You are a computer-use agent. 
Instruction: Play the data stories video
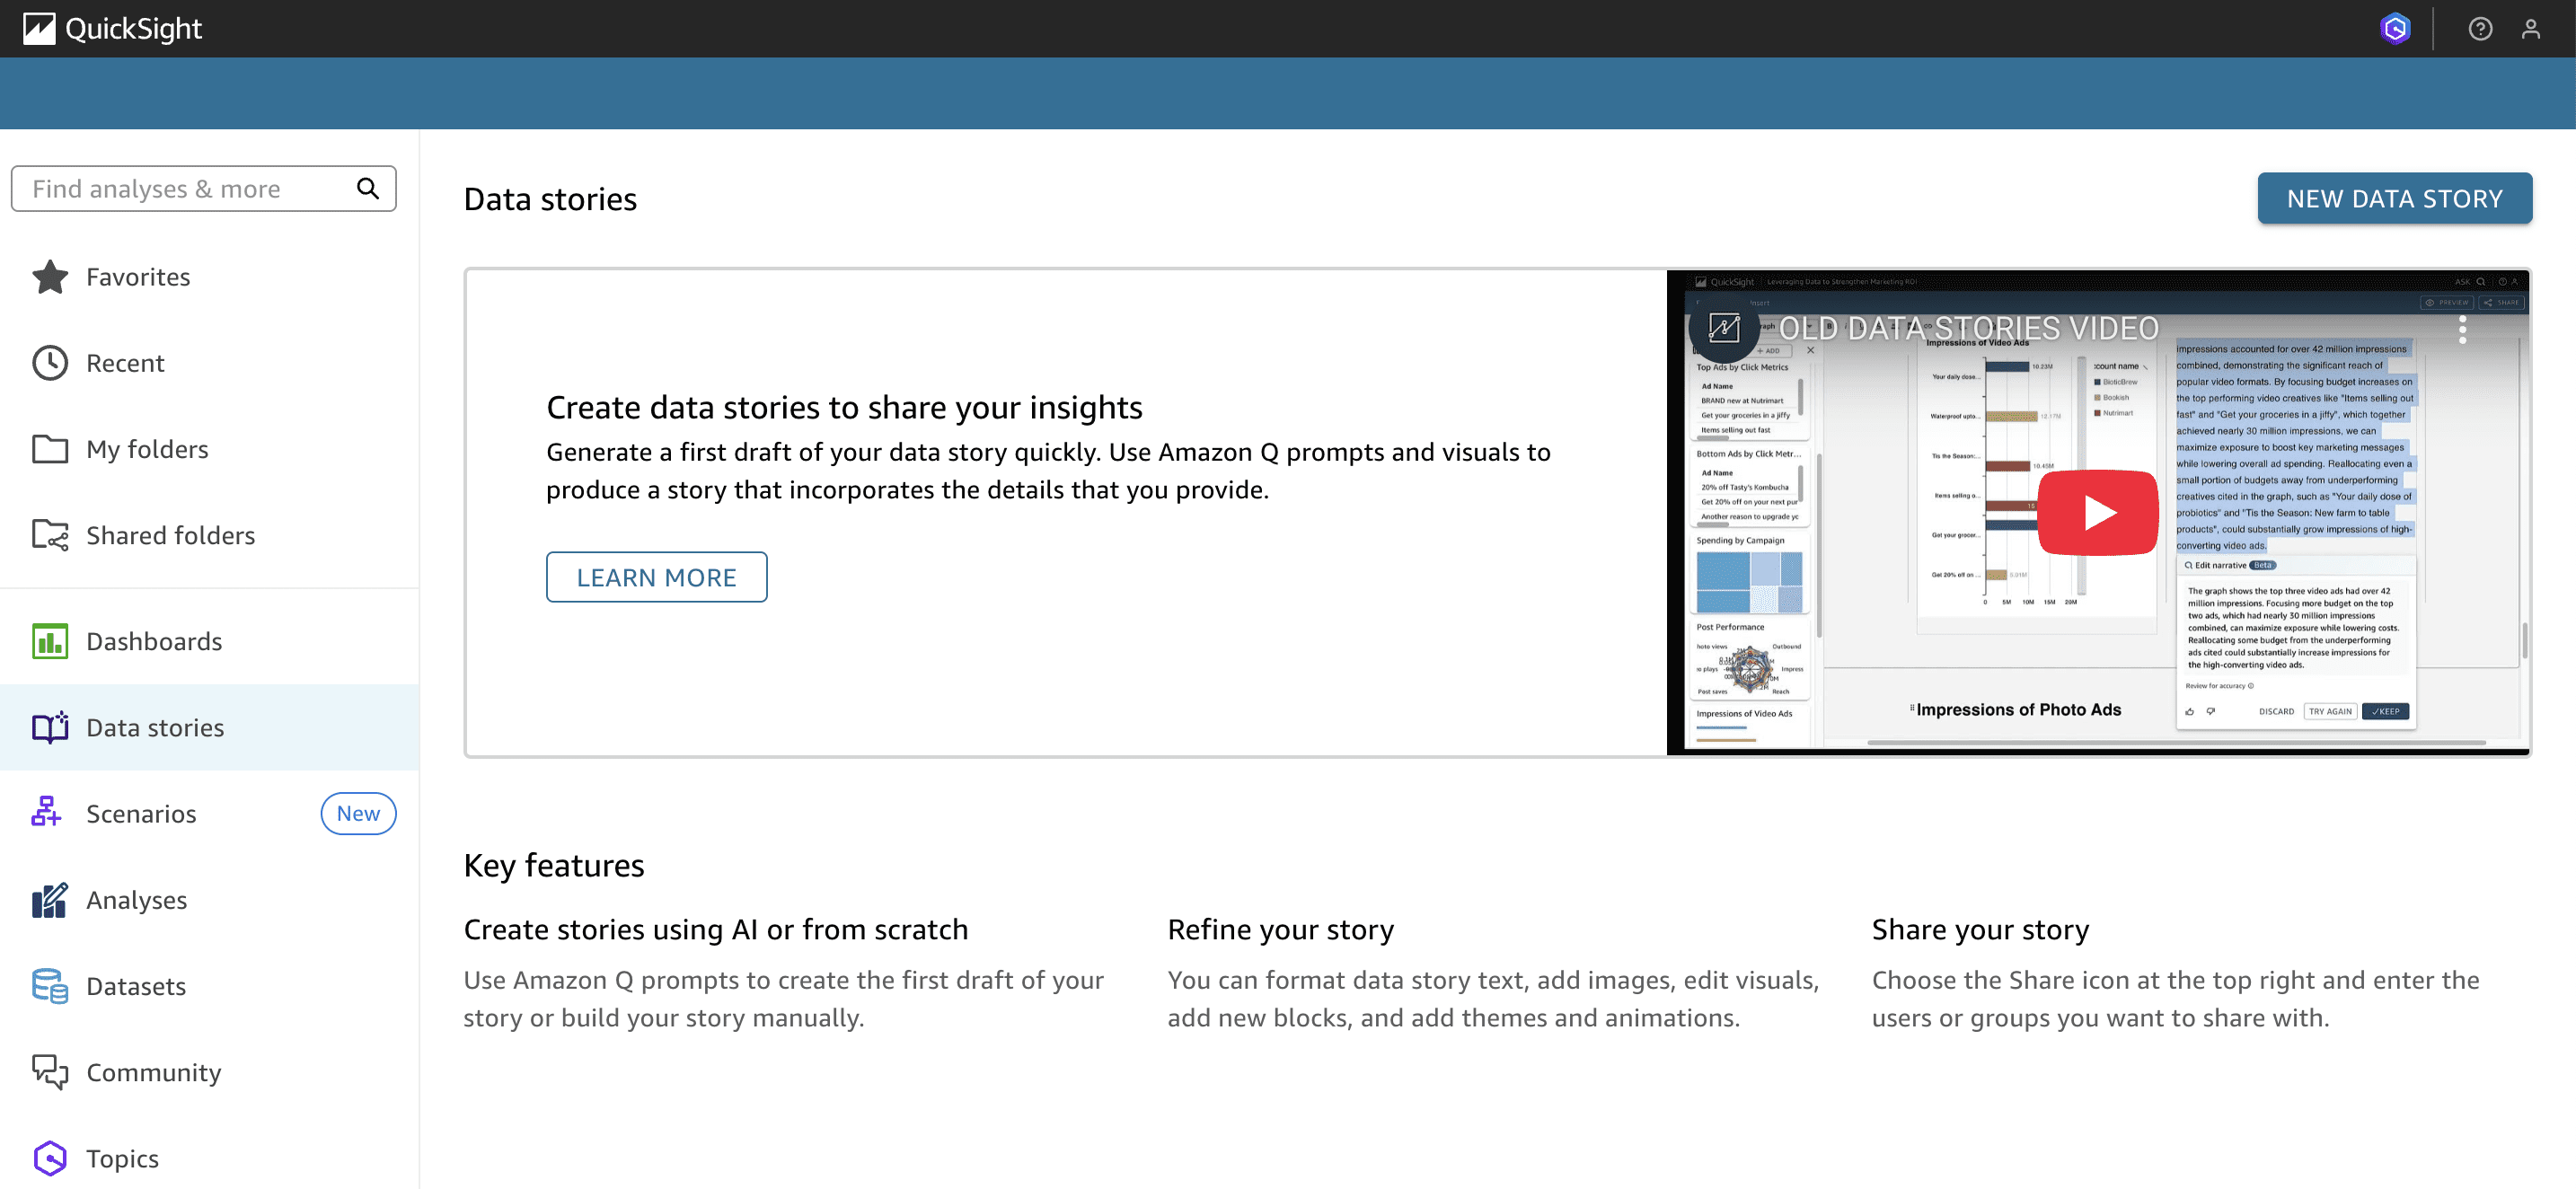click(x=2098, y=512)
